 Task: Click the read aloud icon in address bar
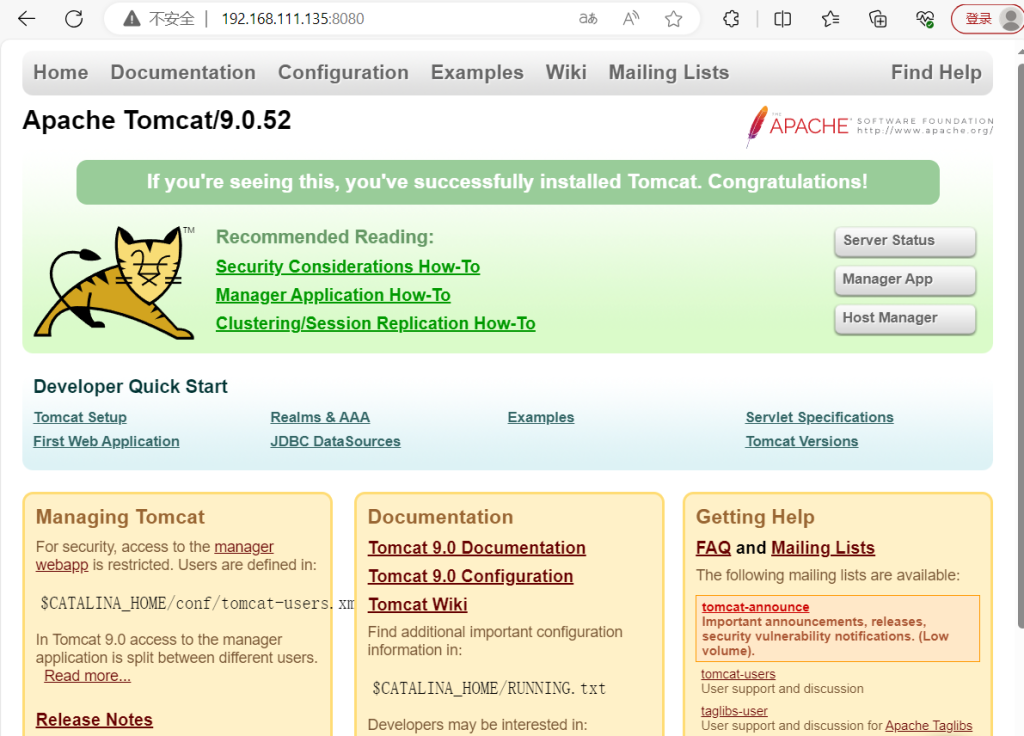[631, 19]
